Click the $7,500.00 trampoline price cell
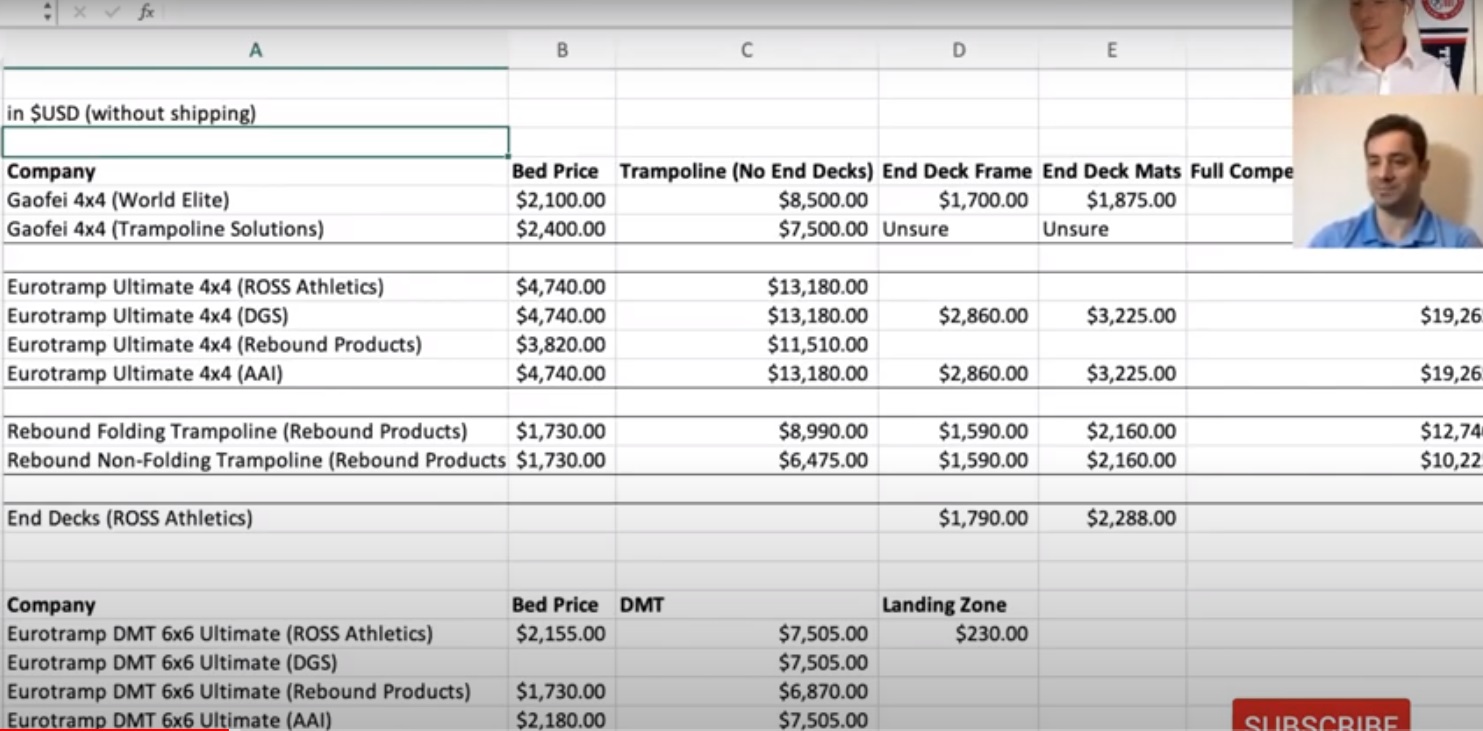The height and width of the screenshot is (731, 1483). pos(746,229)
